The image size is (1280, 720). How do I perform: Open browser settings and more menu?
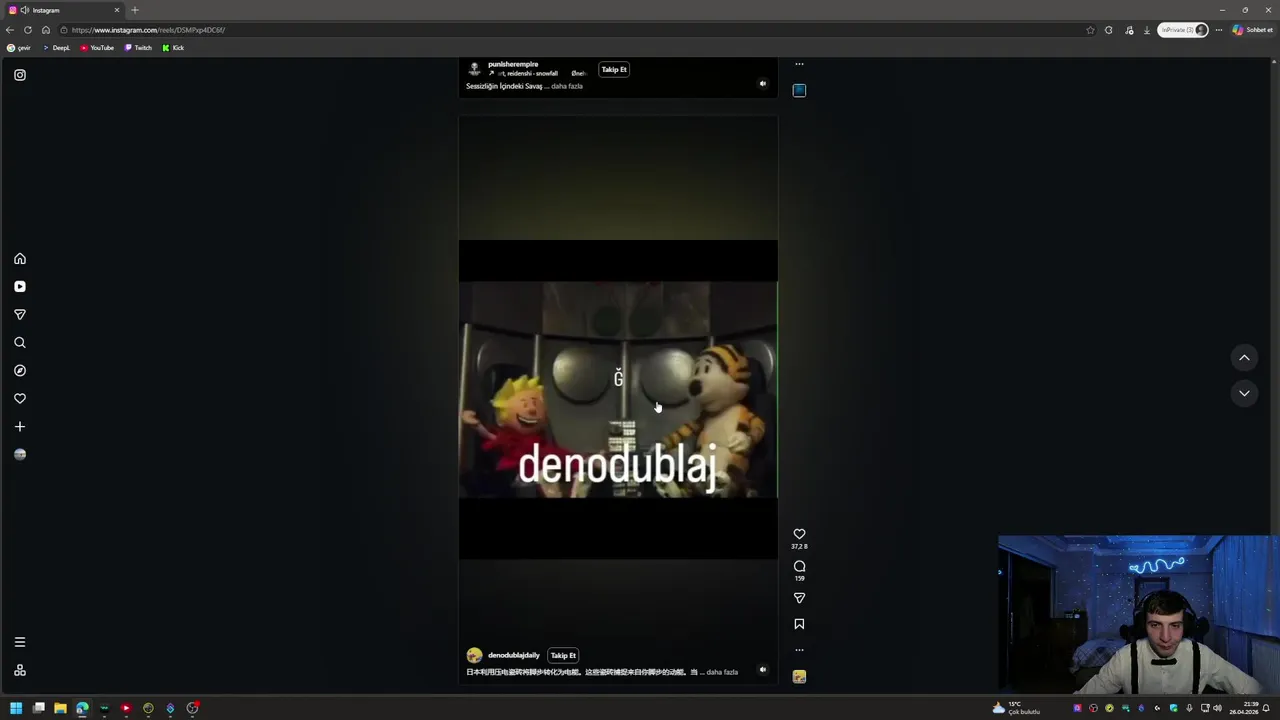point(1219,30)
